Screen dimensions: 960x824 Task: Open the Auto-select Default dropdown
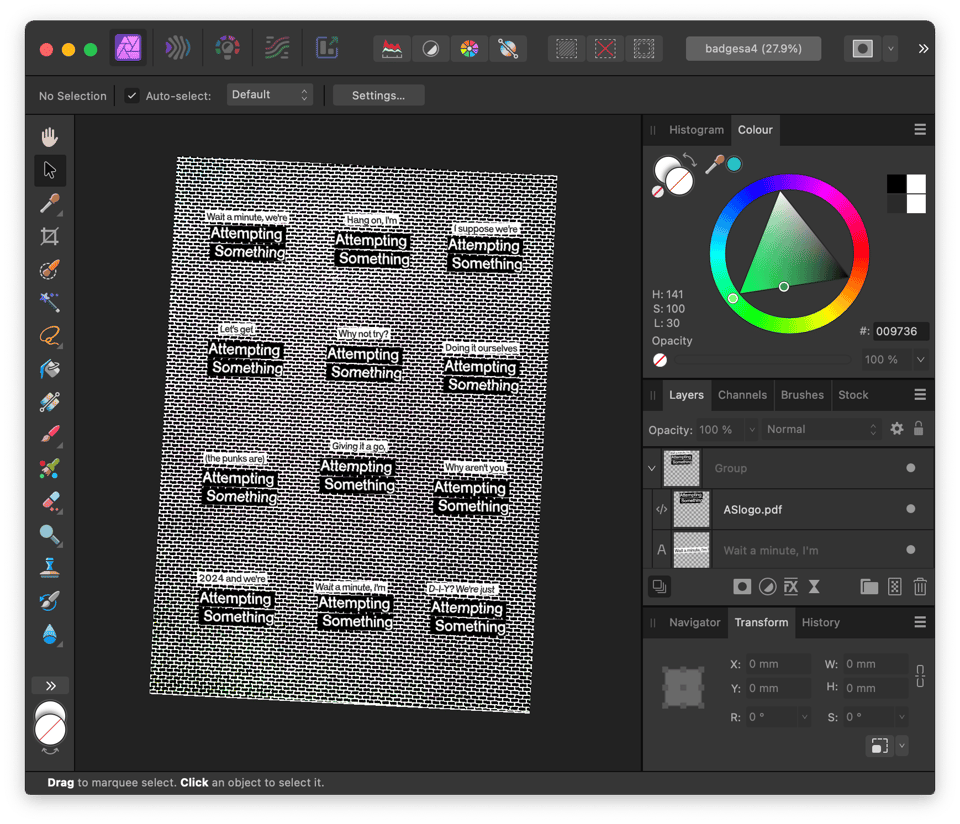pyautogui.click(x=270, y=95)
